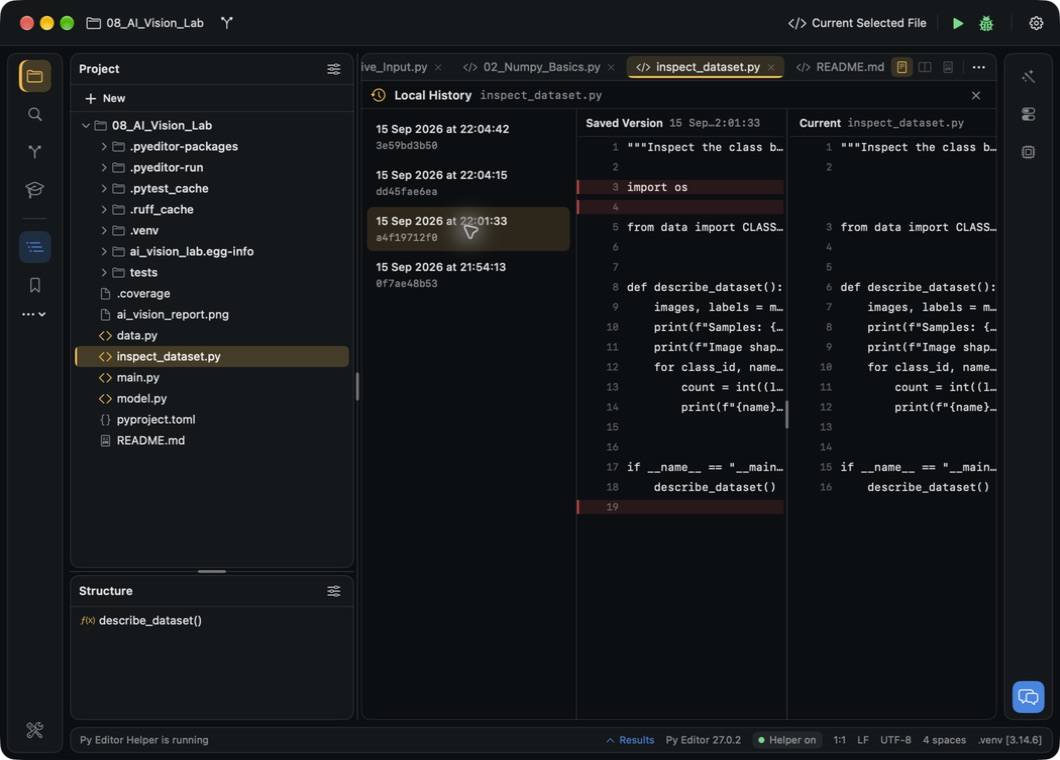Open Project panel options sliders icon
The image size is (1060, 760).
[x=334, y=69]
